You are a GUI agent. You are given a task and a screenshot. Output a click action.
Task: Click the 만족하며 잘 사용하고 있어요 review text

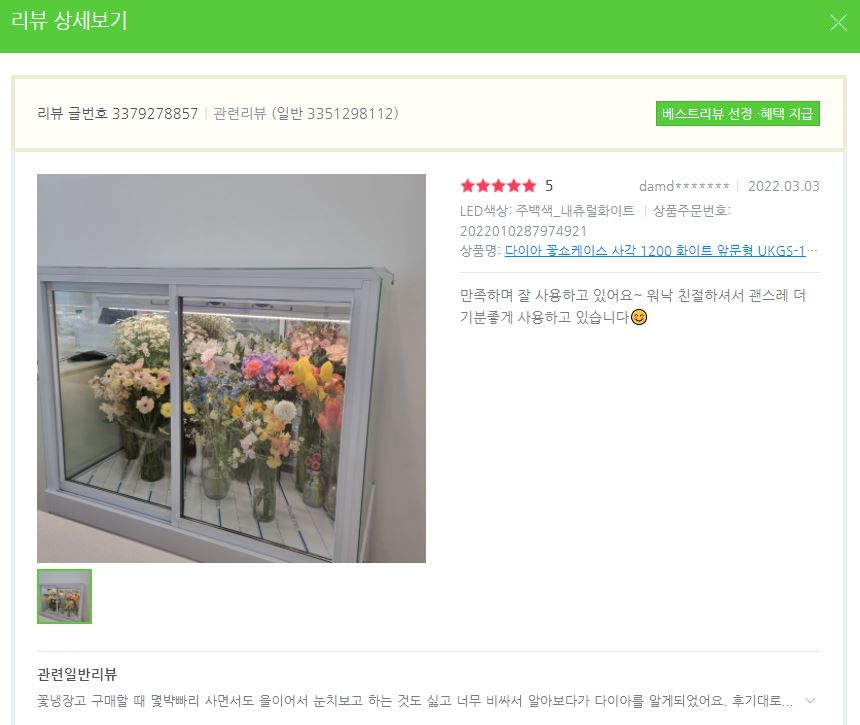633,306
